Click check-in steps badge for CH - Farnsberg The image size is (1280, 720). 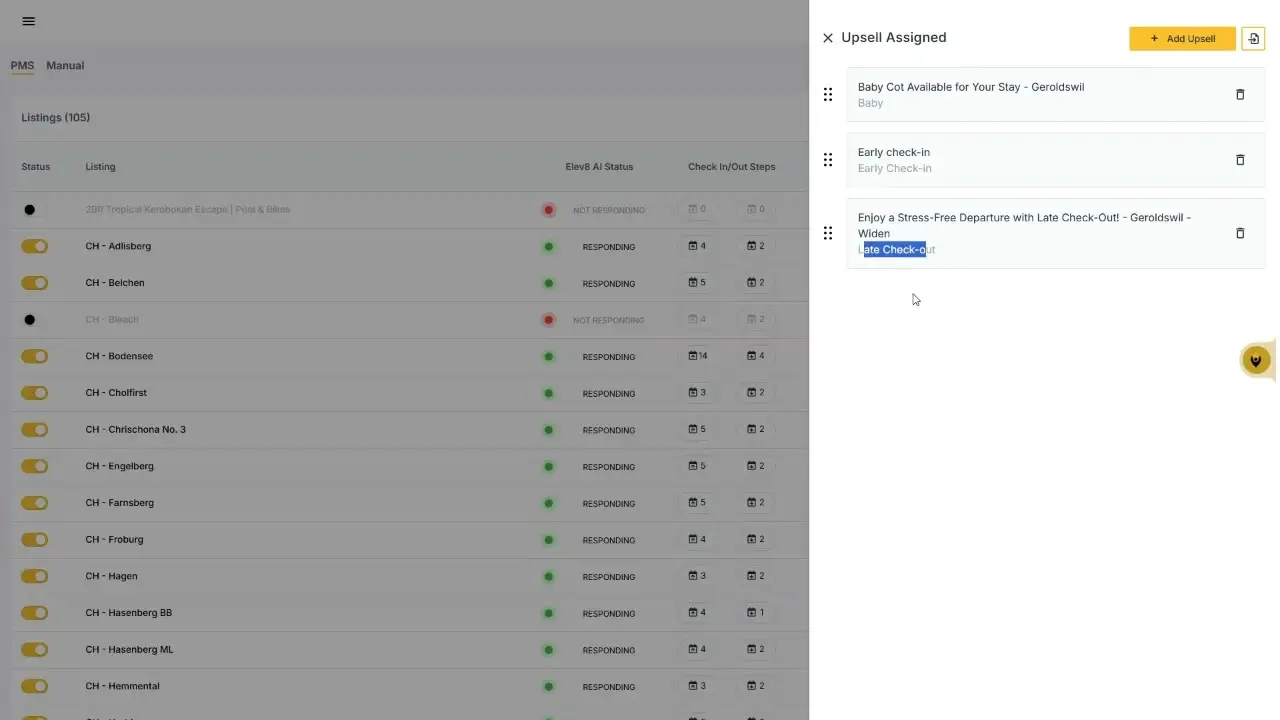[698, 503]
